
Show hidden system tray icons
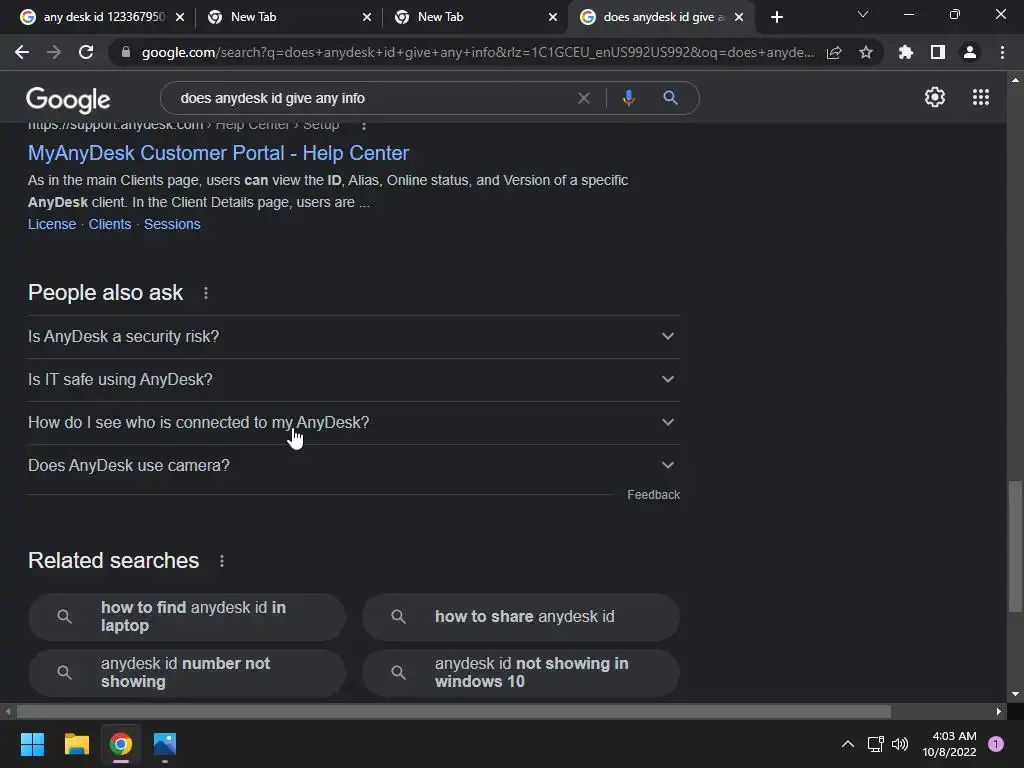[x=848, y=744]
